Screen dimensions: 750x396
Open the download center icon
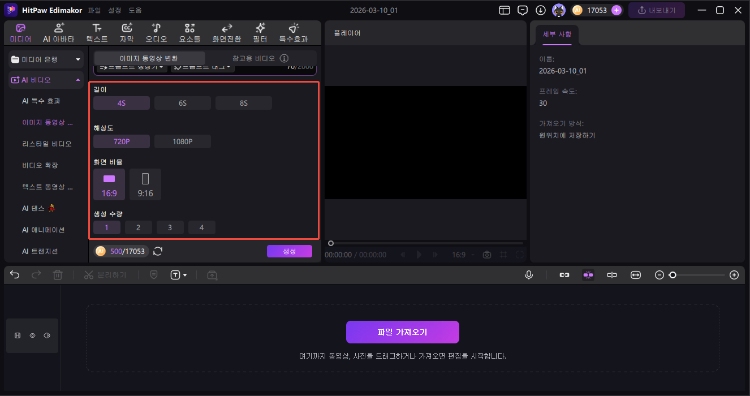tap(540, 10)
